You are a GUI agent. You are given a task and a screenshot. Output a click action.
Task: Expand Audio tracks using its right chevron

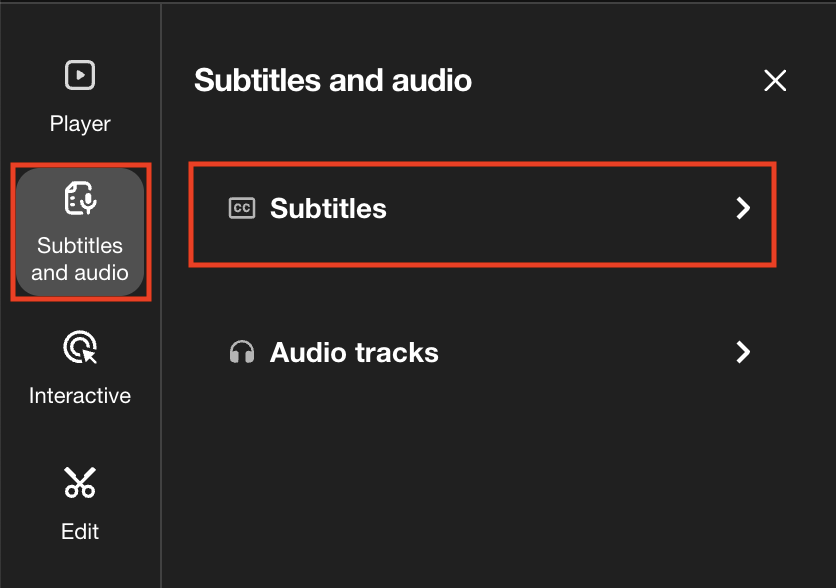point(743,352)
